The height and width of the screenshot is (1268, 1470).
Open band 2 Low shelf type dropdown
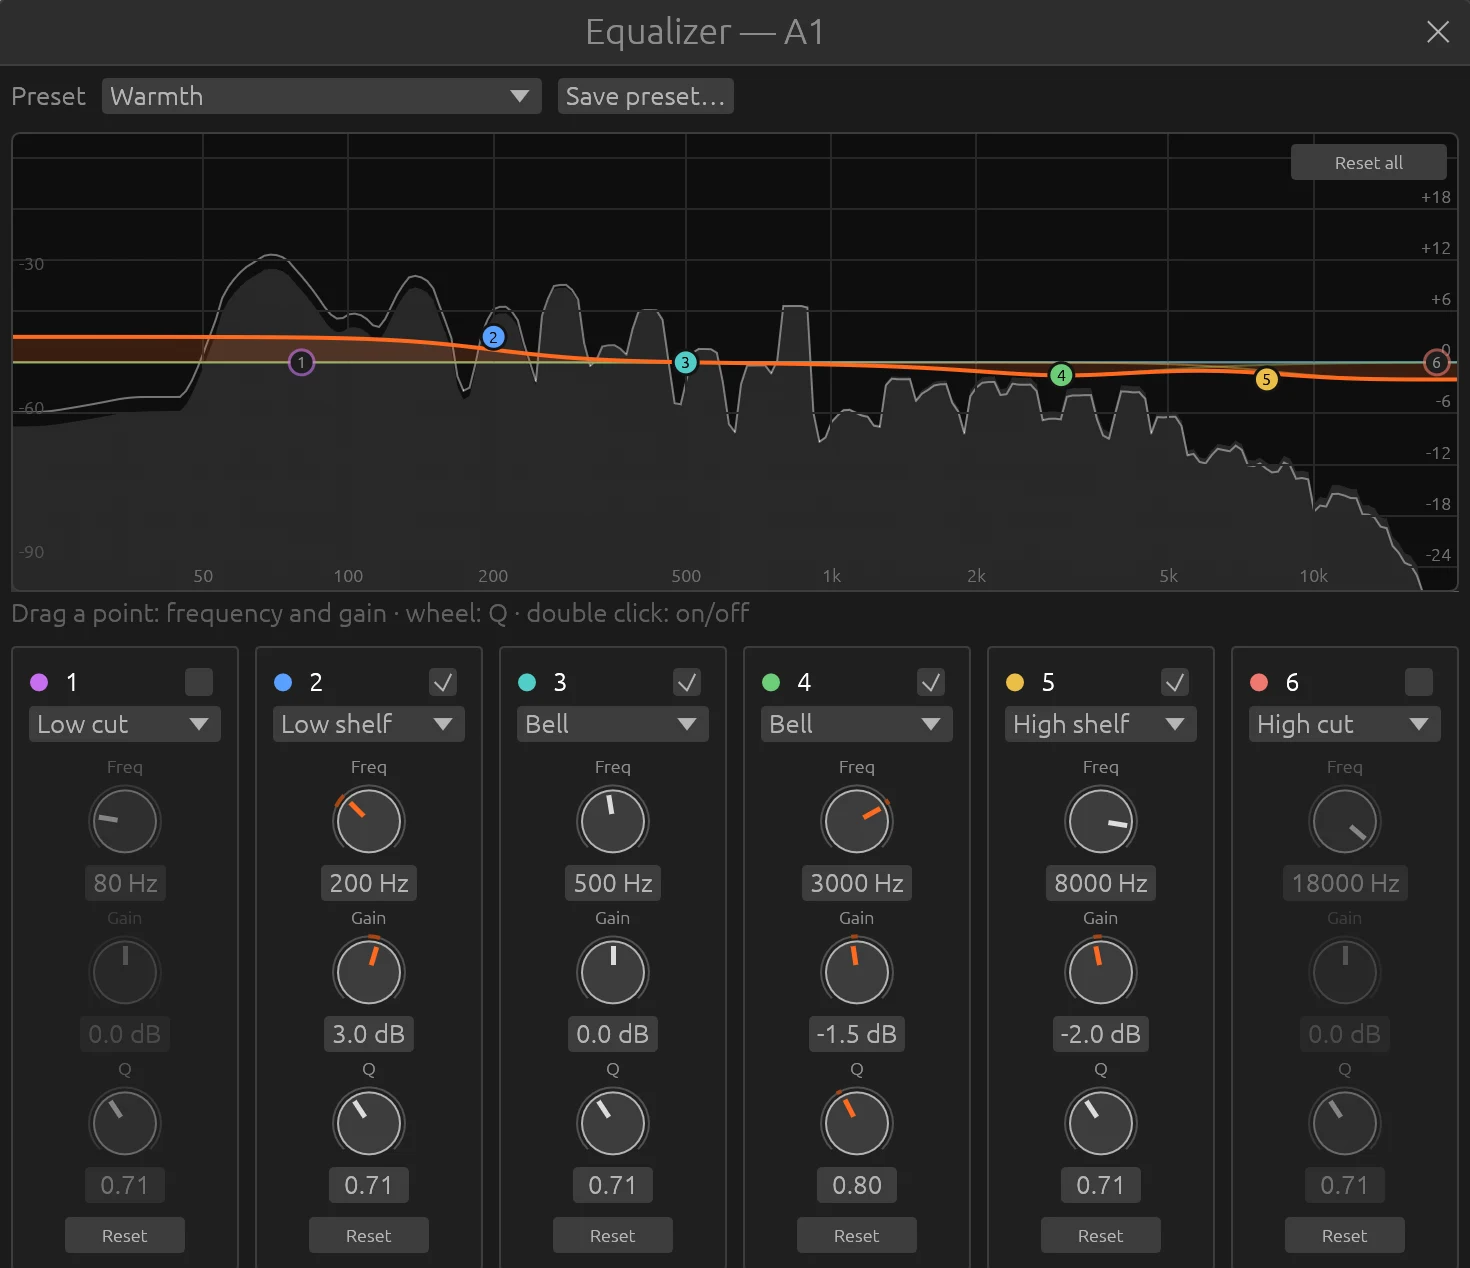click(369, 724)
